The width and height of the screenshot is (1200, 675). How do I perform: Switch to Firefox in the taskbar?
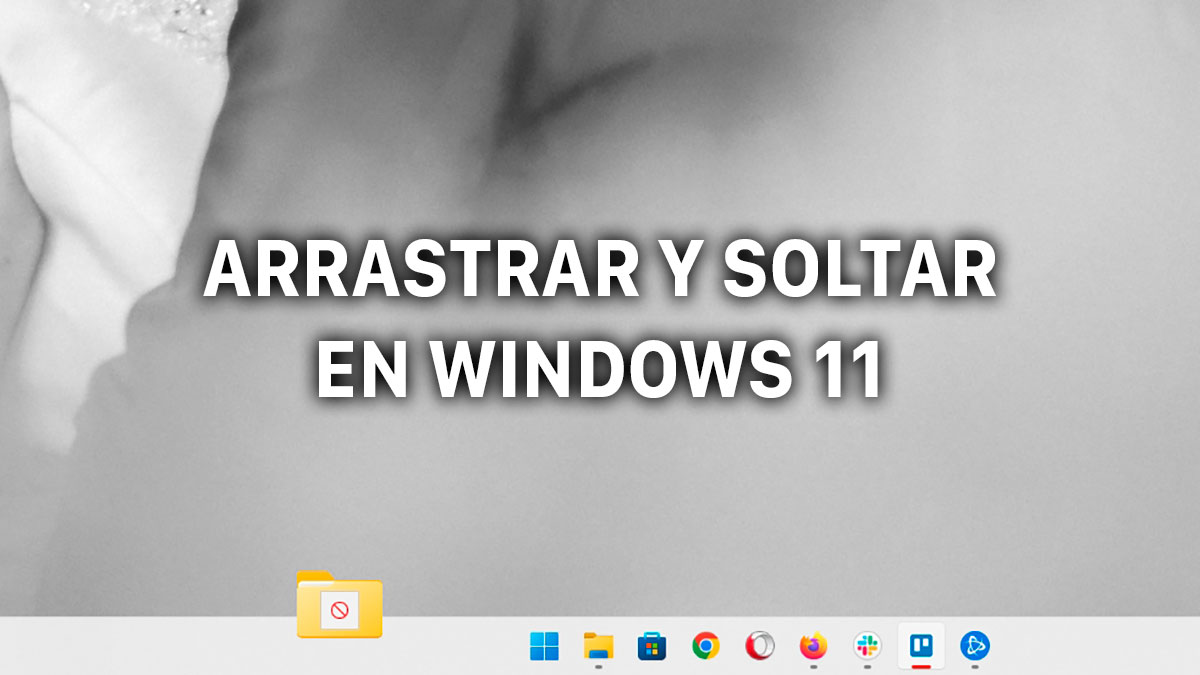point(814,647)
